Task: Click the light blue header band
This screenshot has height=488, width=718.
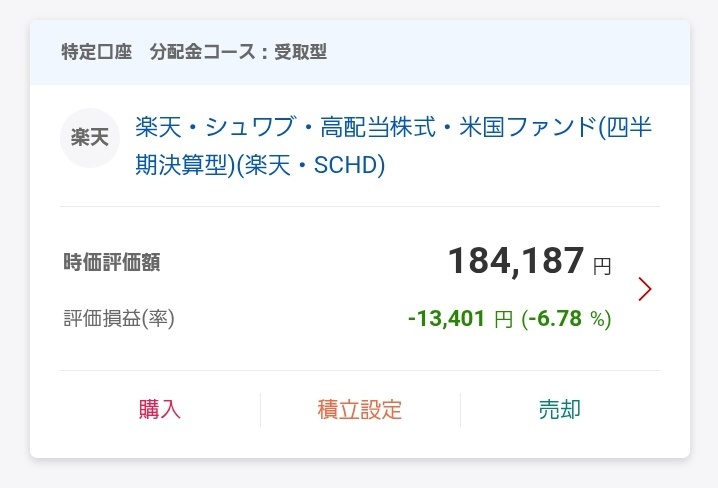Action: [360, 52]
